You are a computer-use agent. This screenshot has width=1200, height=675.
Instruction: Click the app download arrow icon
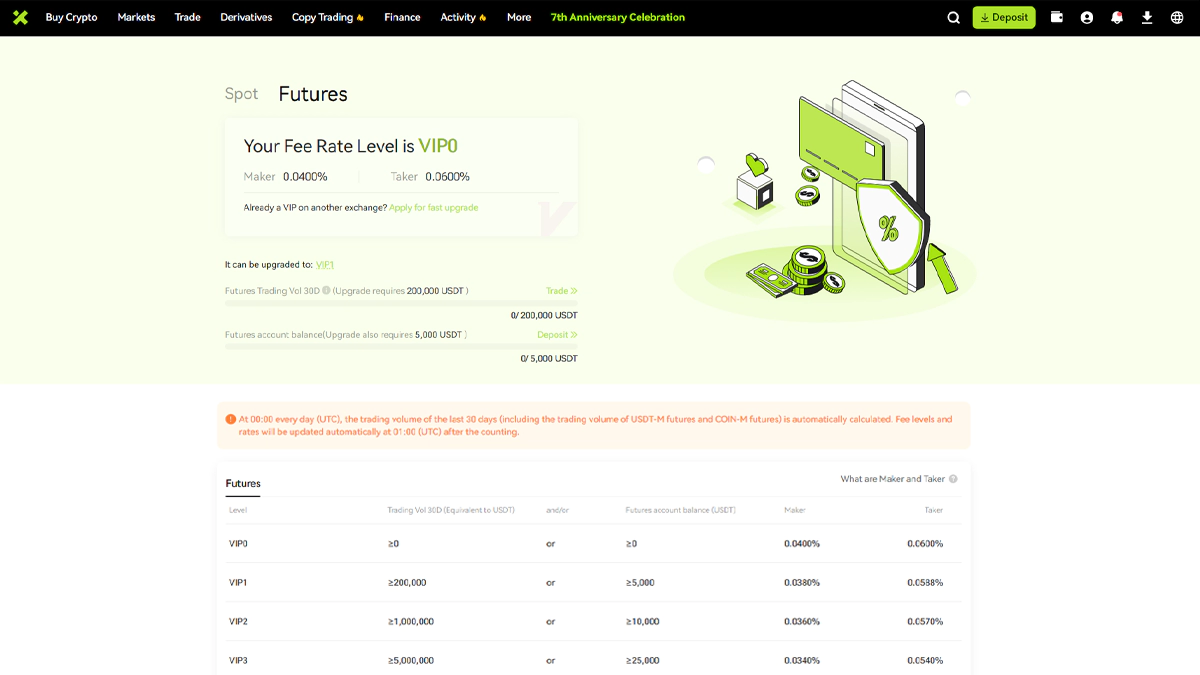pos(1147,18)
